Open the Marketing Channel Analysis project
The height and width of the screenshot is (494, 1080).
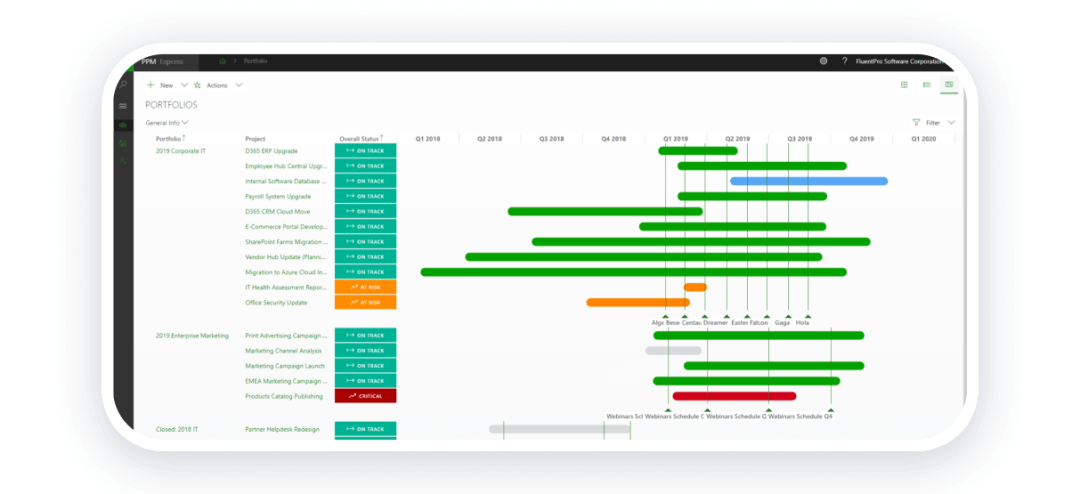[283, 351]
